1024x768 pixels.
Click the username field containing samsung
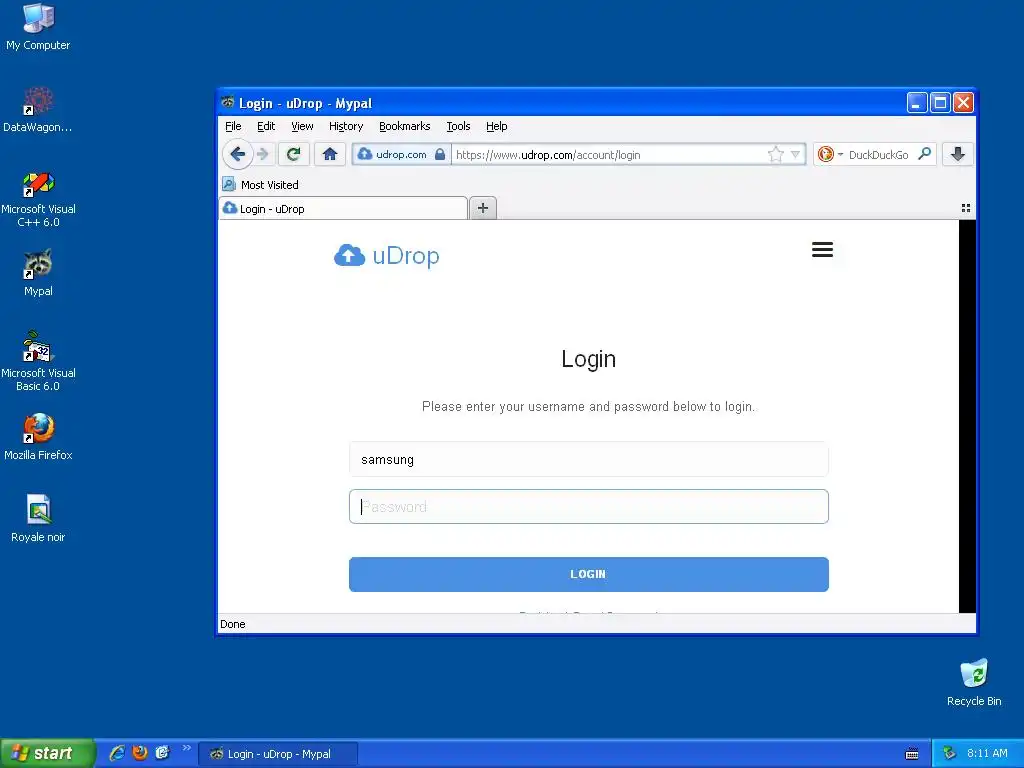click(x=588, y=459)
